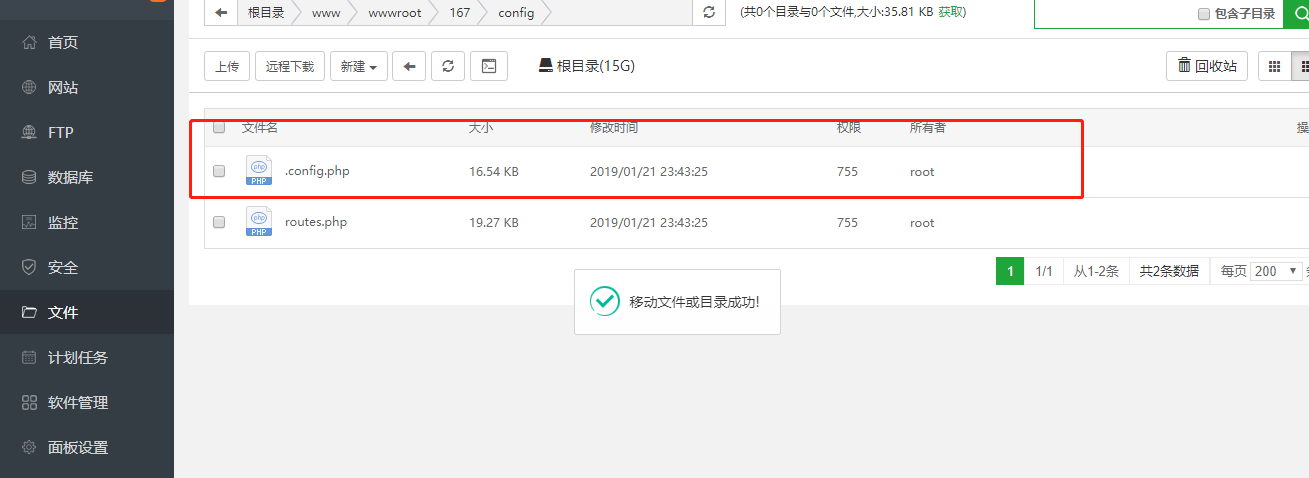The image size is (1309, 478).
Task: Click the 面板设置 gear sidebar icon
Action: [x=29, y=447]
